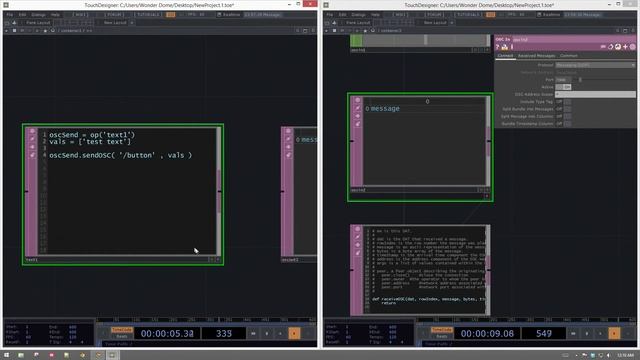Click operator help question mark icon
The width and height of the screenshot is (640, 360).
tap(498, 47)
